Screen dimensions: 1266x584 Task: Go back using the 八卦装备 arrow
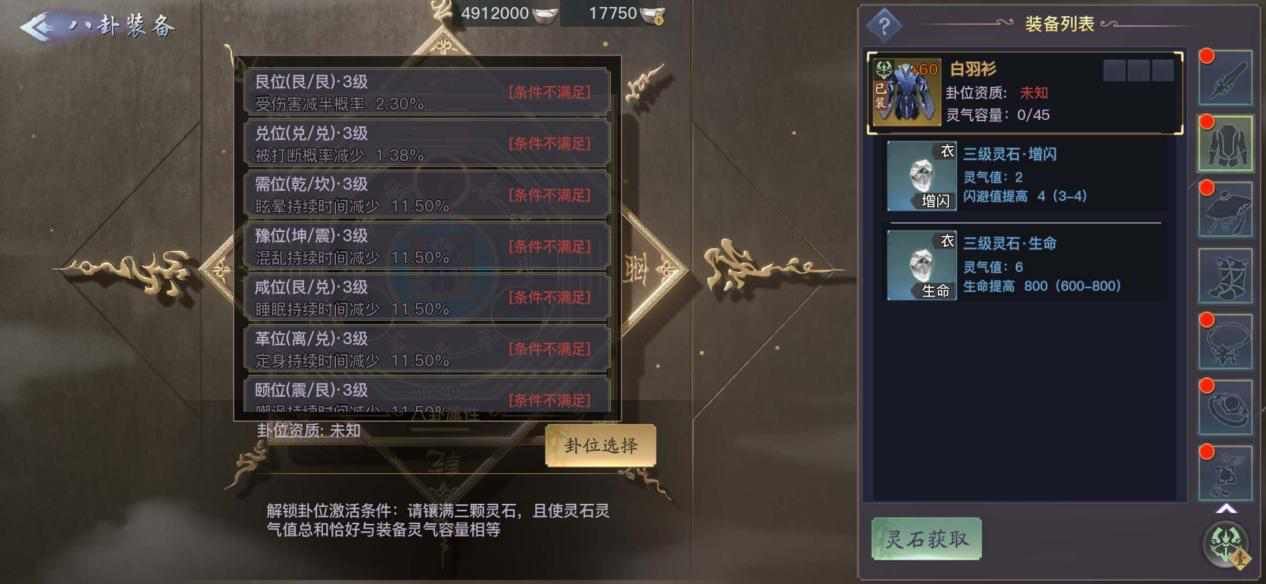pos(42,26)
